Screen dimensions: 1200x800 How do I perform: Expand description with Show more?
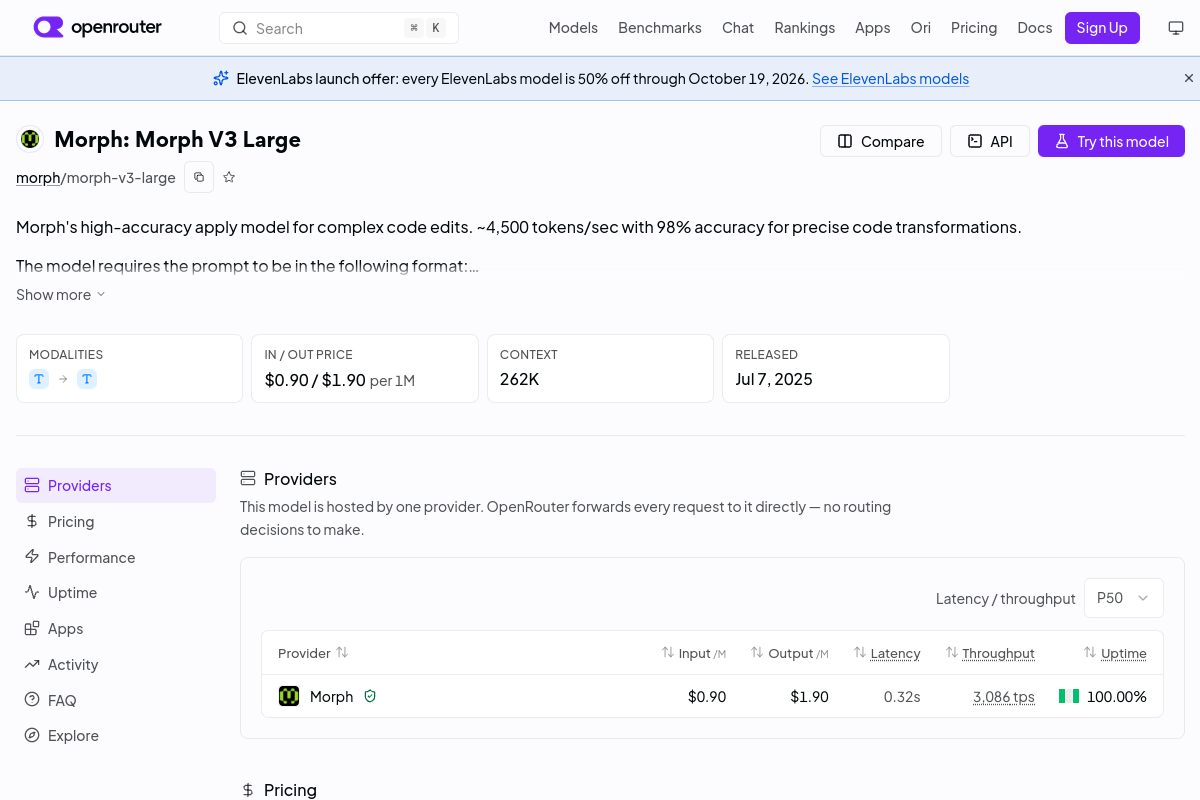[61, 295]
